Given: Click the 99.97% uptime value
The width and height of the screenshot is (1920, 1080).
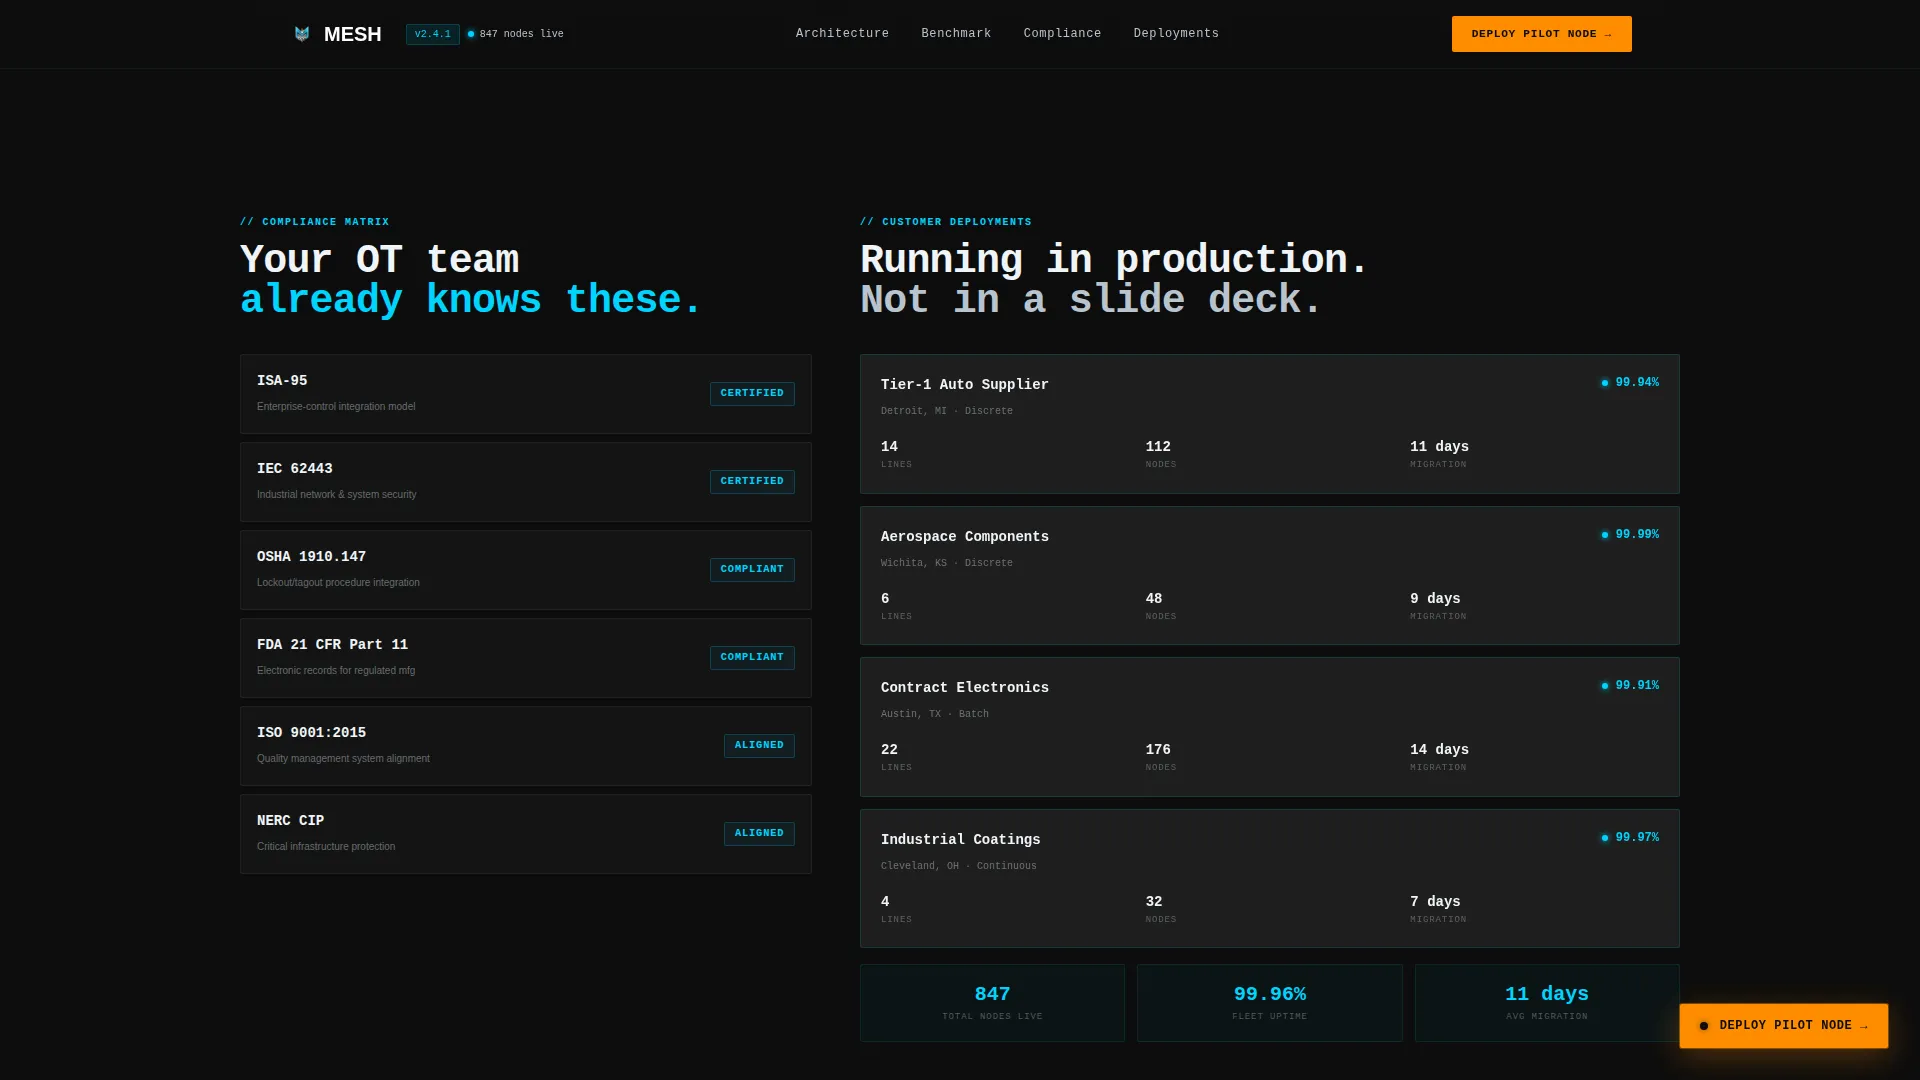Looking at the screenshot, I should (x=1637, y=838).
